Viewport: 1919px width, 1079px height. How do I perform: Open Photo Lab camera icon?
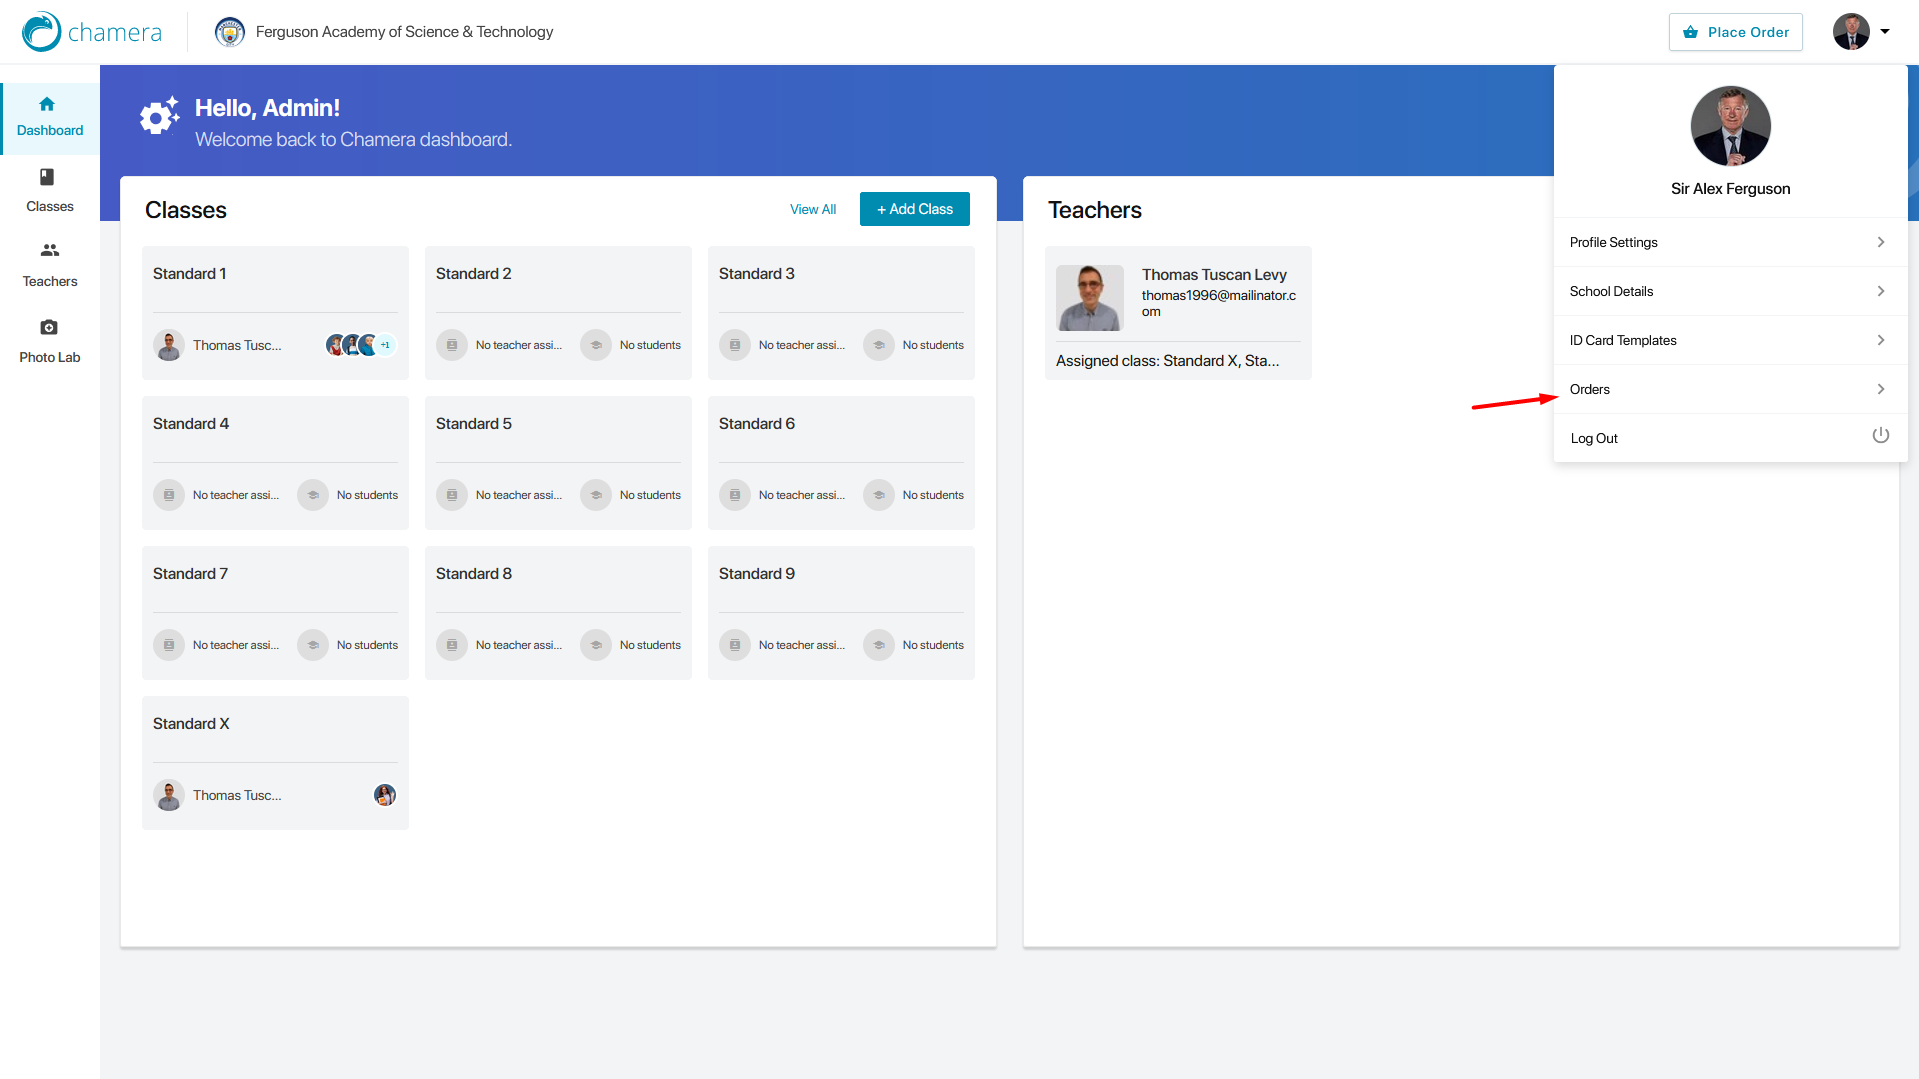(48, 327)
